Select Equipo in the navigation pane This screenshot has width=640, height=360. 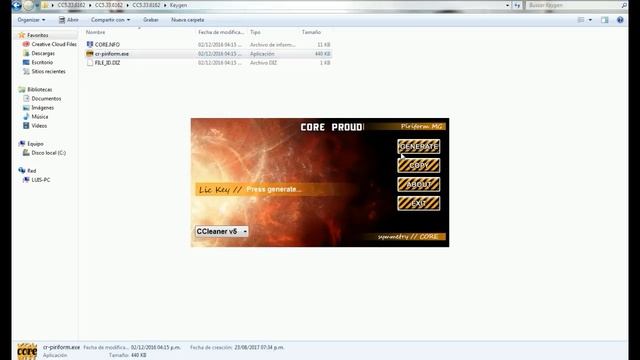[35, 144]
